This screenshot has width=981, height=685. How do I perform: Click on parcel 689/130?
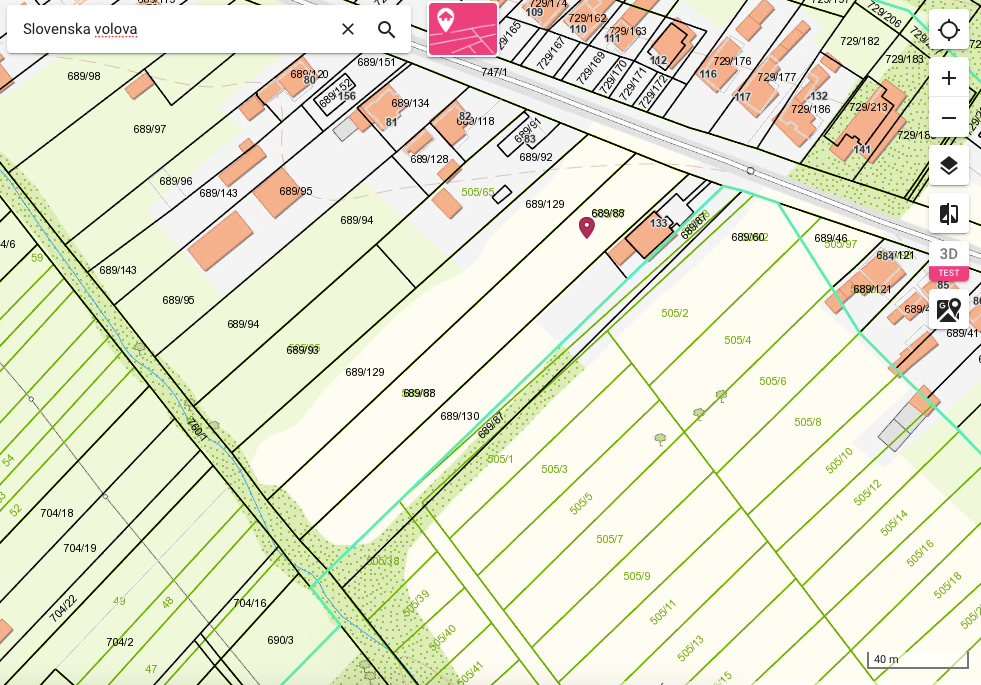[x=460, y=416]
